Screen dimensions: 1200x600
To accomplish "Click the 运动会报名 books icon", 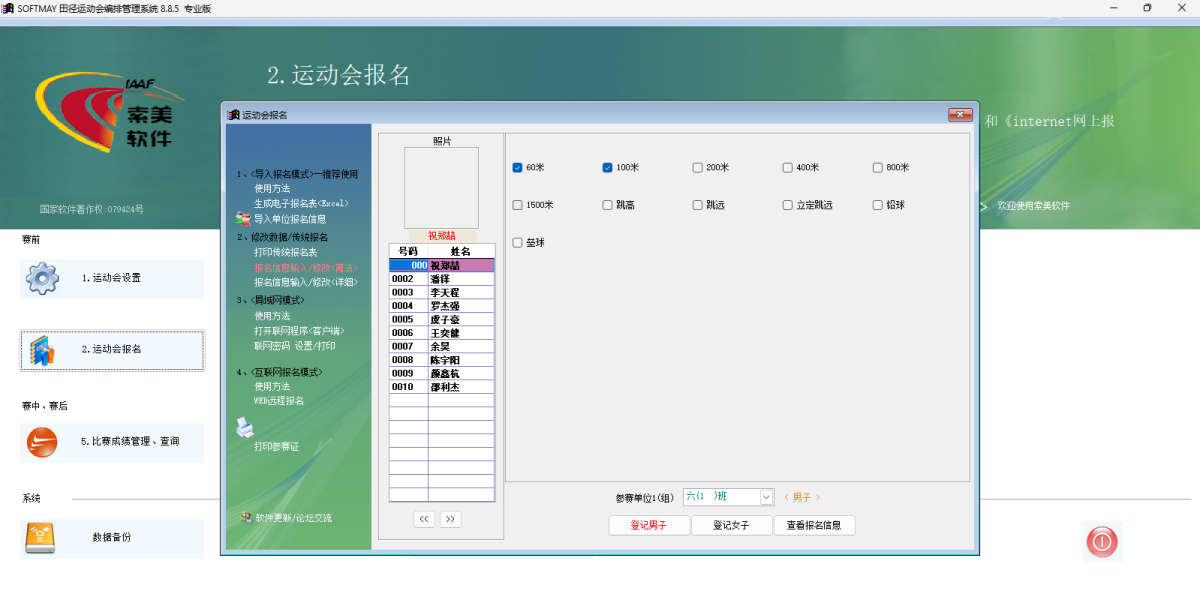I will point(42,350).
